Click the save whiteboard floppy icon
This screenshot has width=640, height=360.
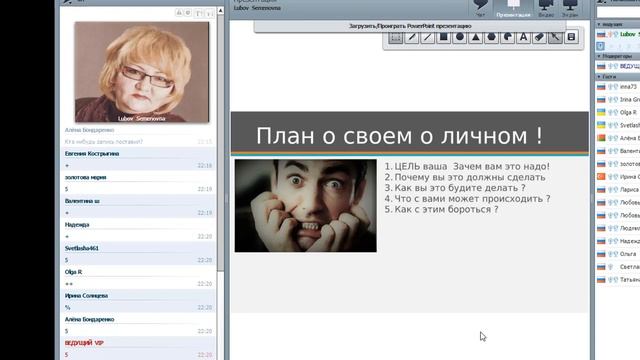(571, 38)
